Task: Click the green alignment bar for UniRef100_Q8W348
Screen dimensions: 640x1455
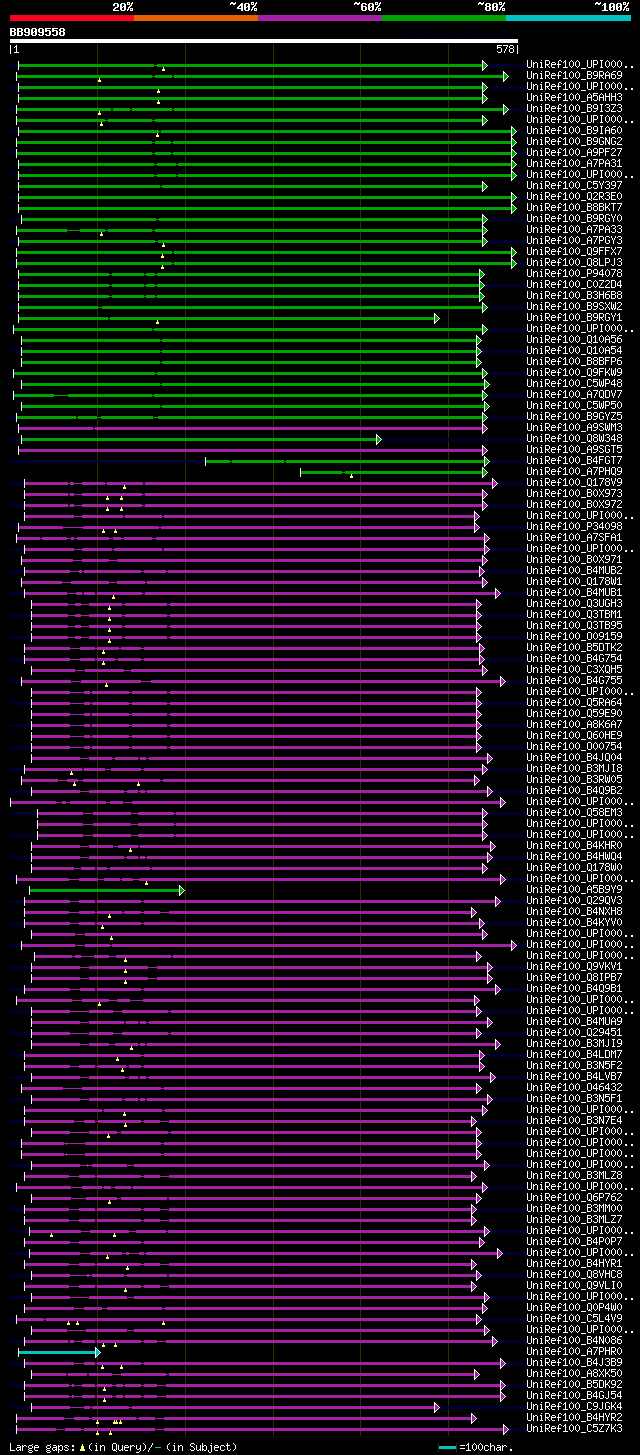Action: pyautogui.click(x=201, y=439)
